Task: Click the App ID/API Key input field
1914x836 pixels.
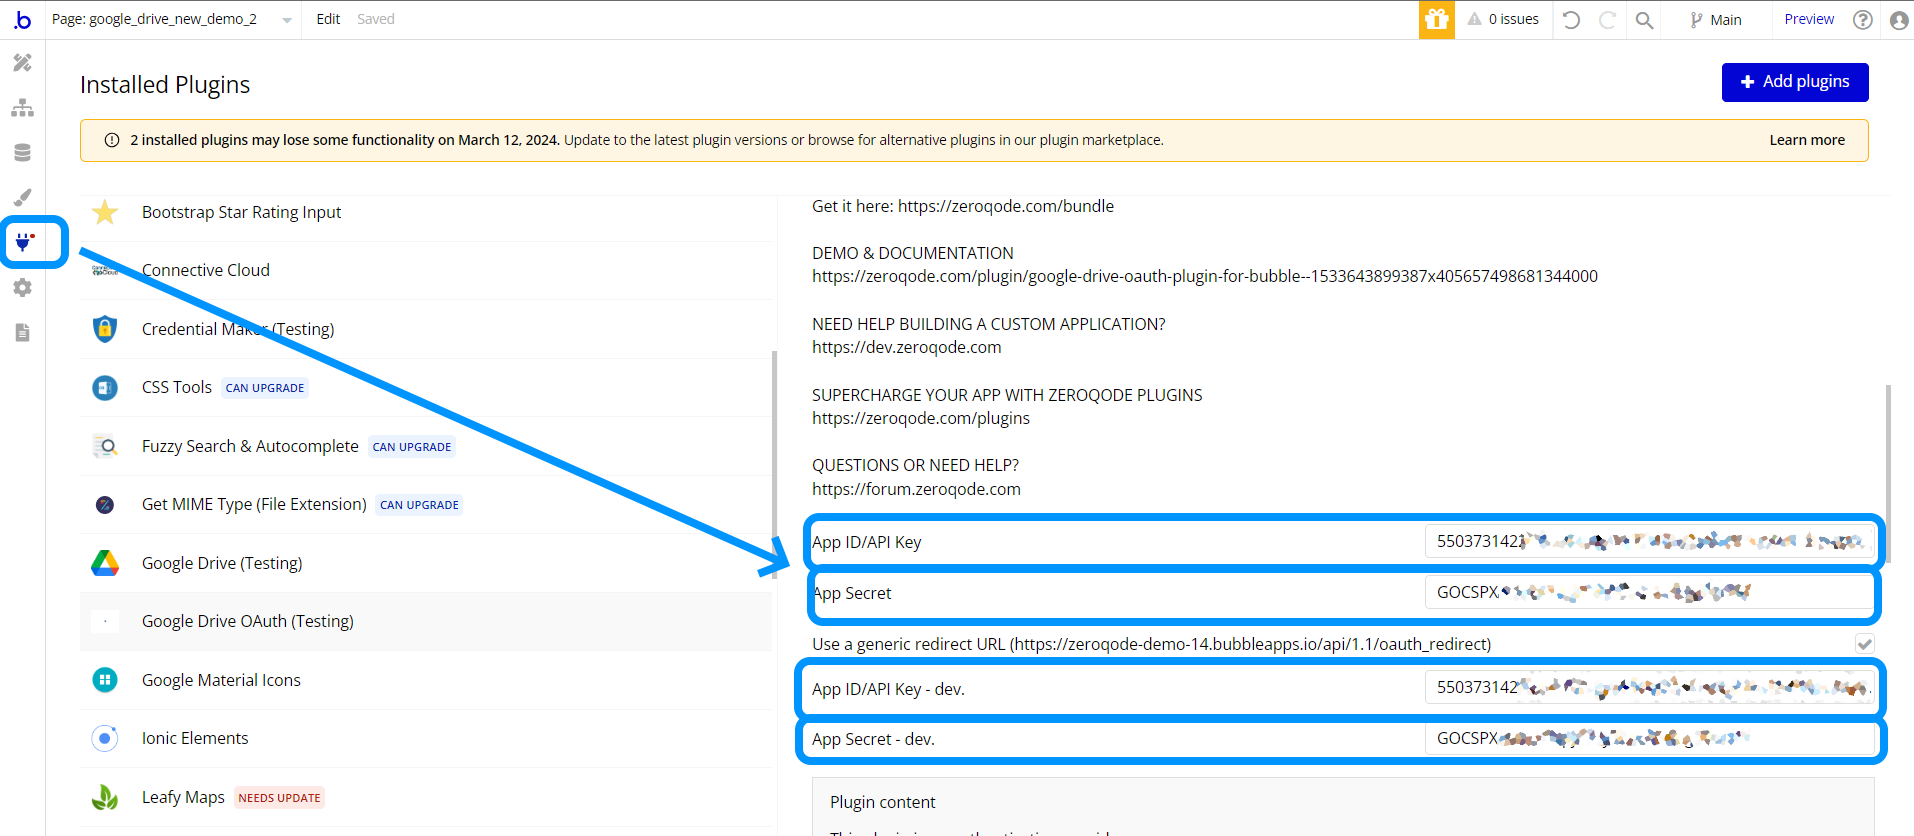Action: coord(1648,541)
